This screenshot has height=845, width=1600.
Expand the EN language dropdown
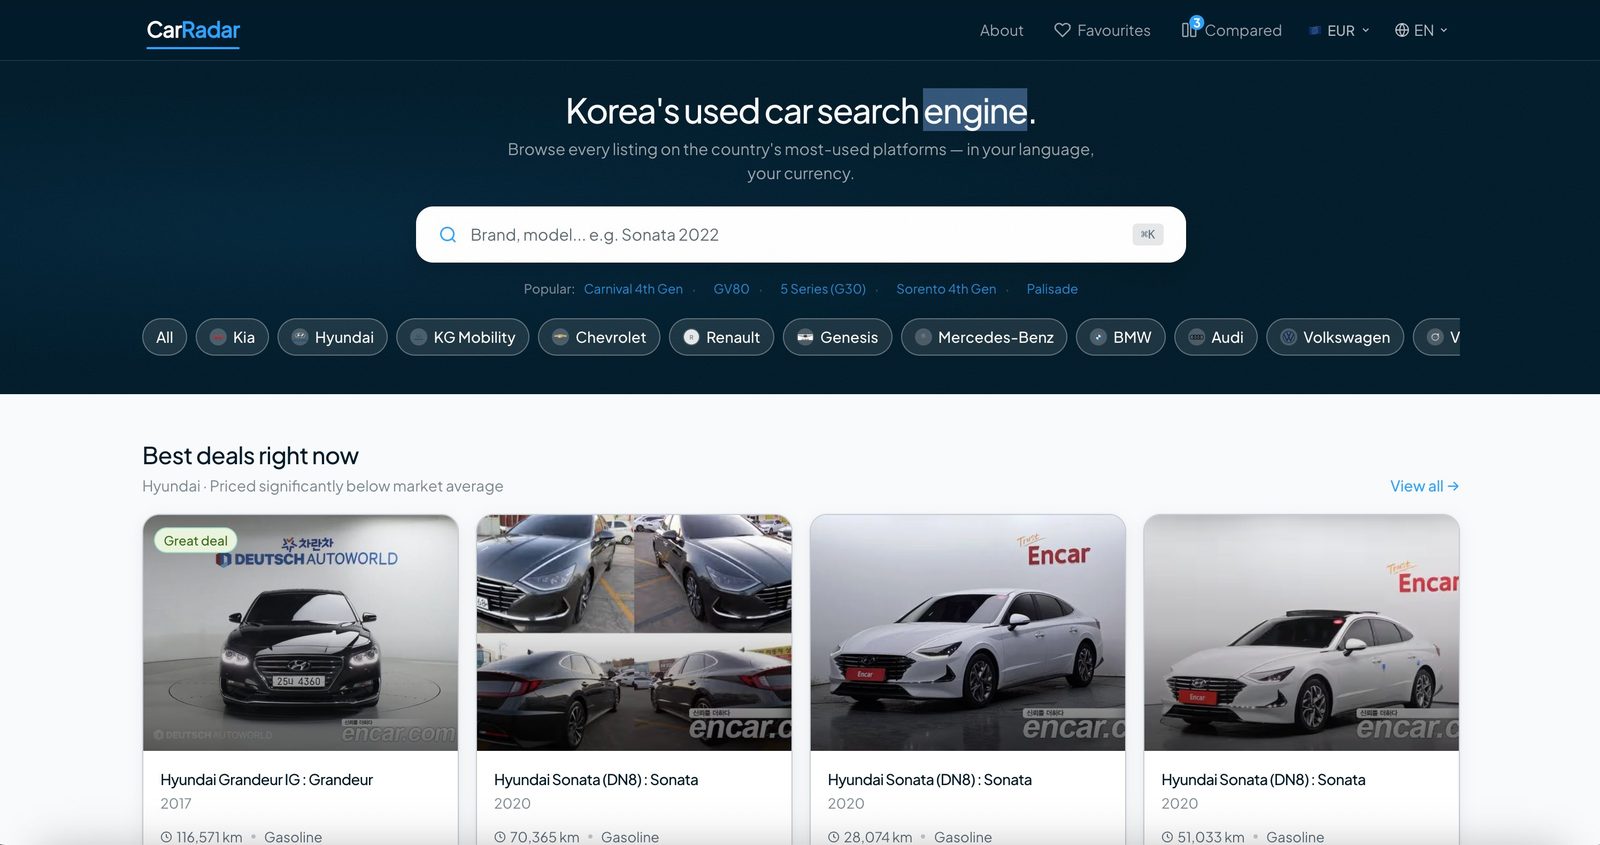1421,30
